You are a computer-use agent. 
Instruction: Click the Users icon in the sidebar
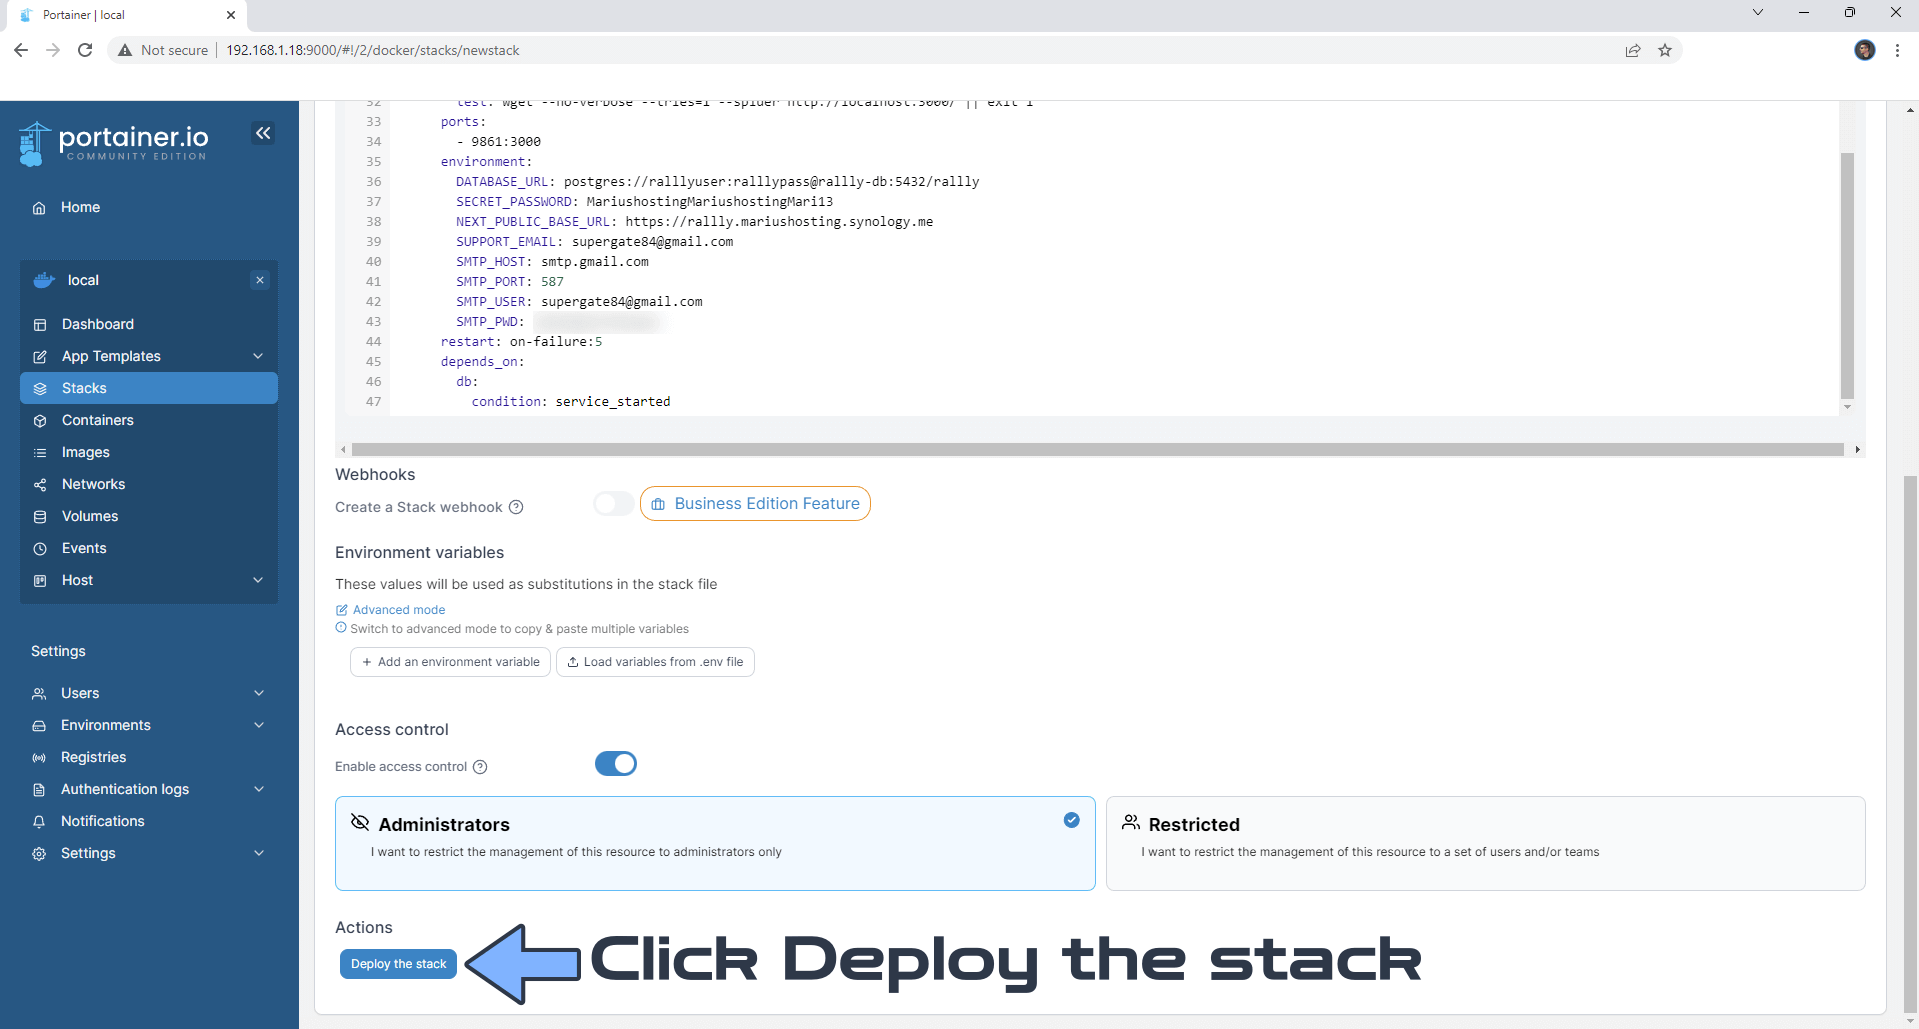pyautogui.click(x=39, y=693)
